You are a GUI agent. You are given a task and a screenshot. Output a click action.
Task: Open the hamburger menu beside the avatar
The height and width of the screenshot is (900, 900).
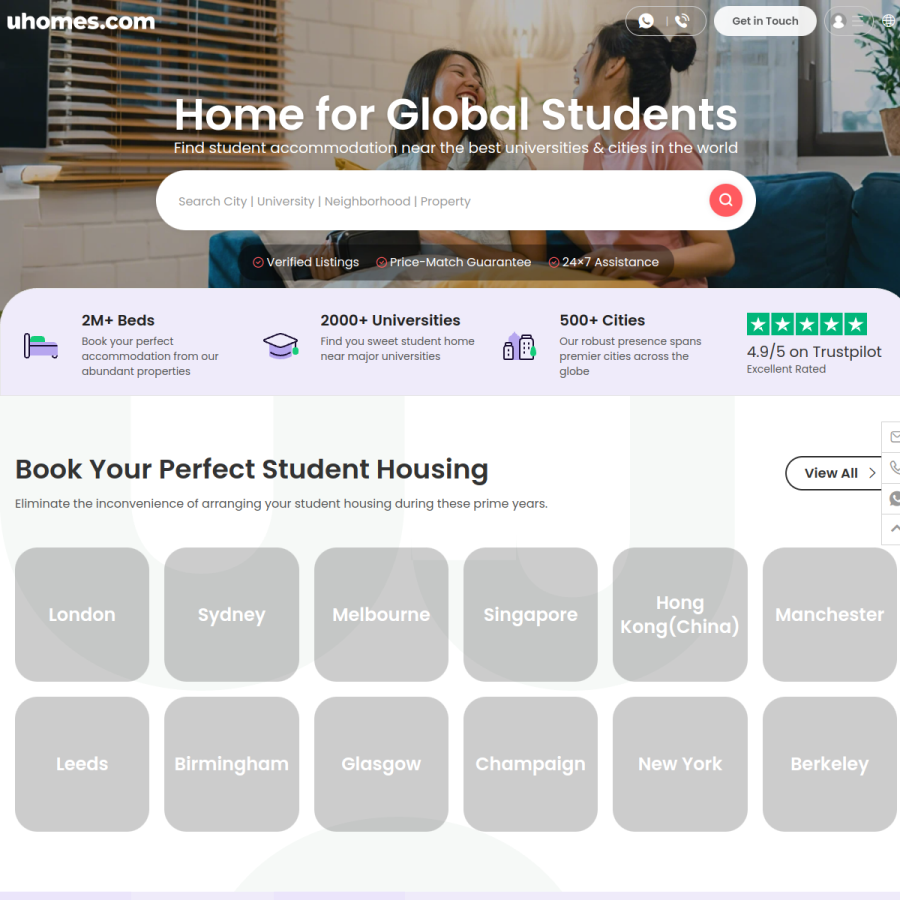tap(859, 21)
